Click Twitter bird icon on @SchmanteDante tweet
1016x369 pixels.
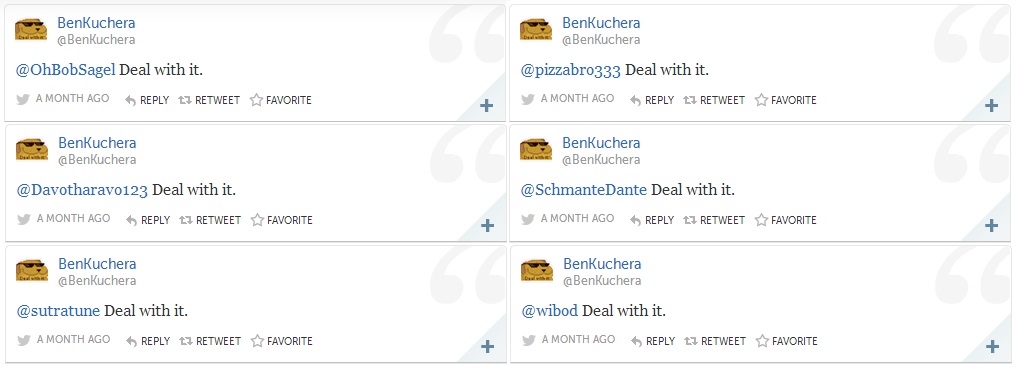point(528,219)
